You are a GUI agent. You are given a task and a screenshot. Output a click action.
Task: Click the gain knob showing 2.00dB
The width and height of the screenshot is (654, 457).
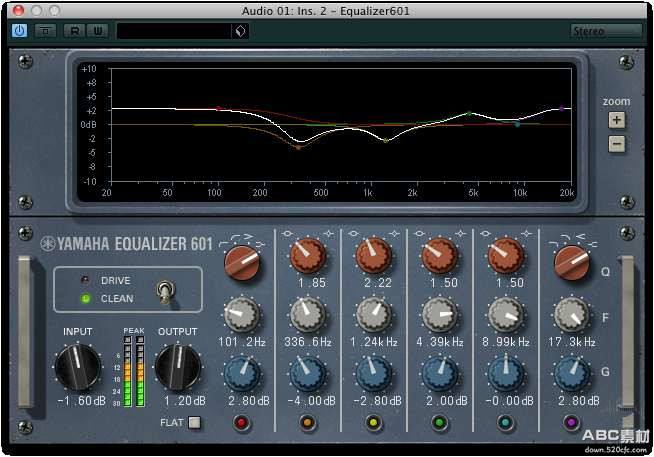coord(440,374)
